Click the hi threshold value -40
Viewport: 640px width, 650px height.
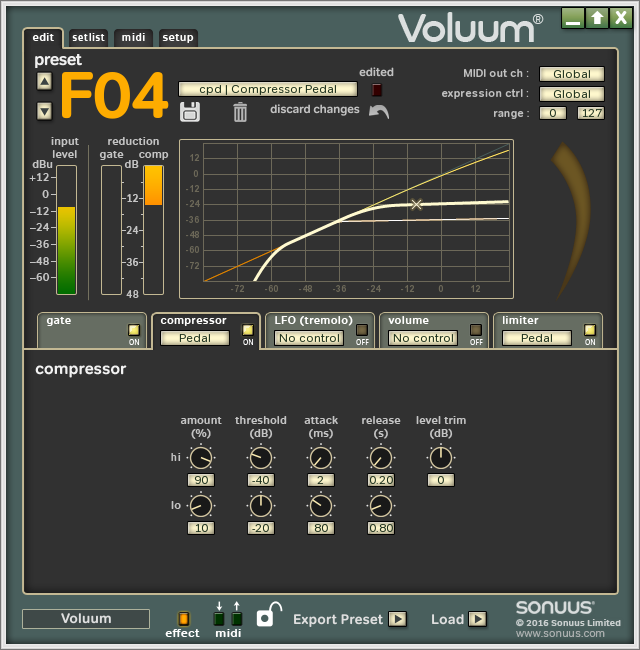[261, 480]
